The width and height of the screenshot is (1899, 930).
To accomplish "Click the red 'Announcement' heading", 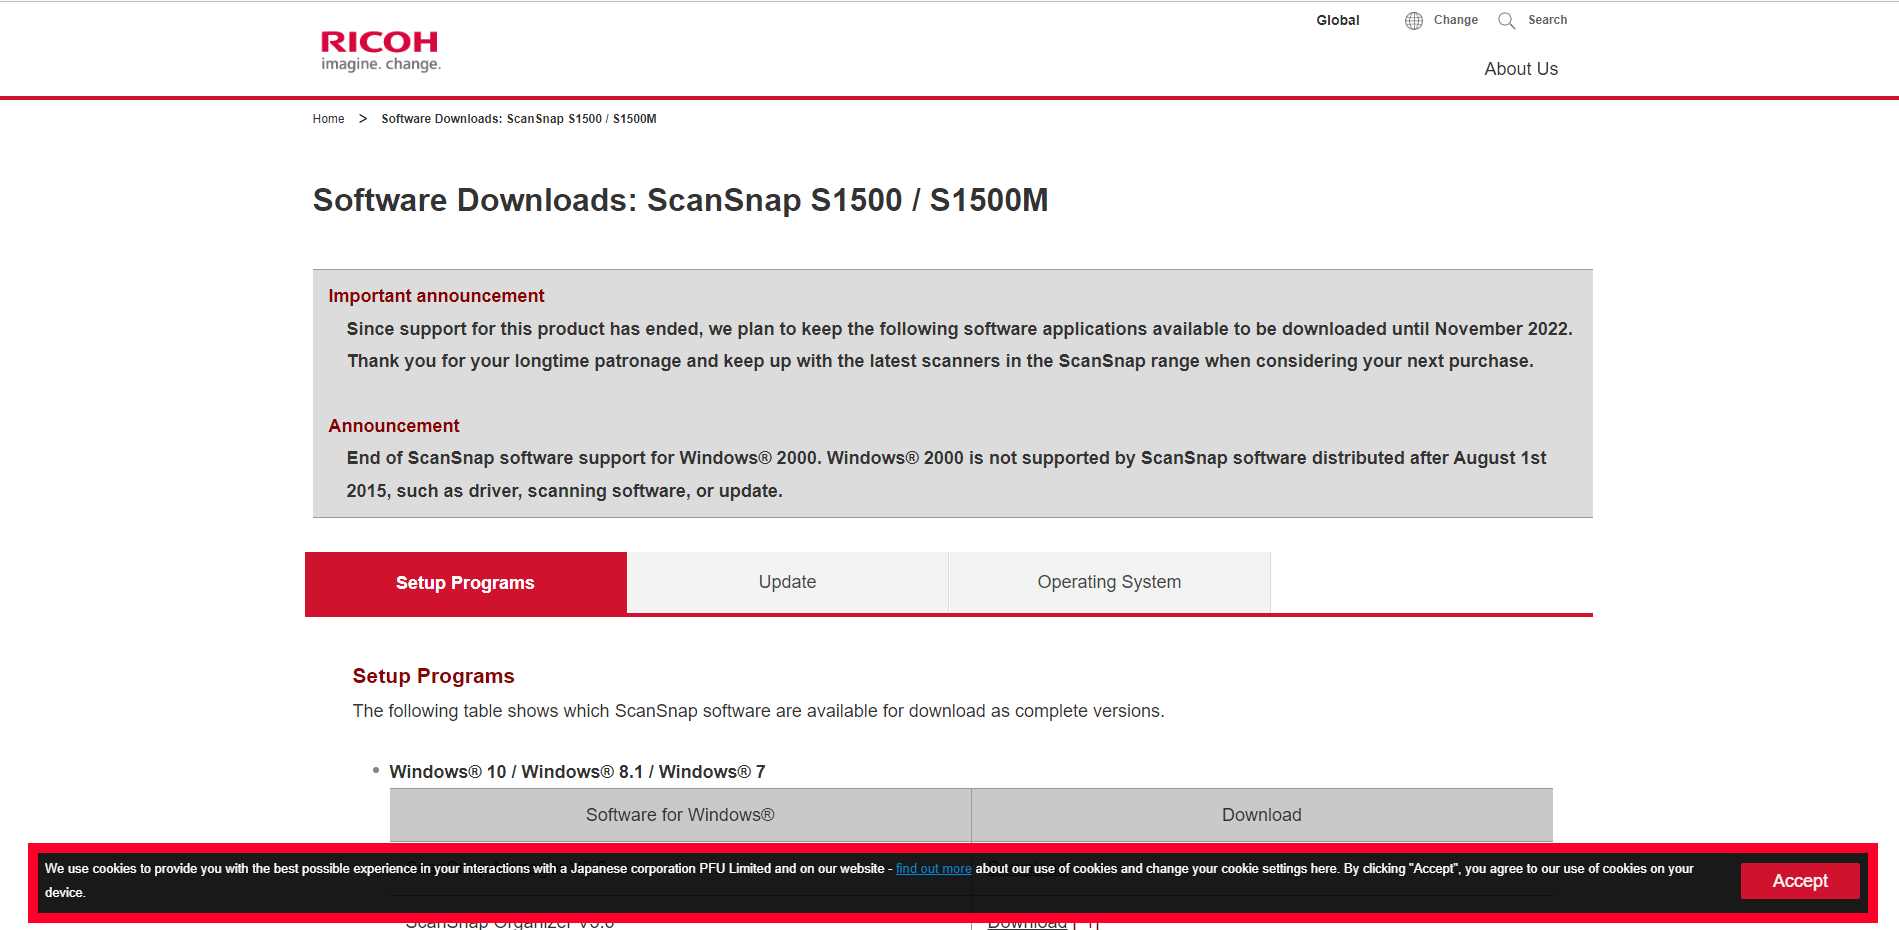I will (394, 426).
